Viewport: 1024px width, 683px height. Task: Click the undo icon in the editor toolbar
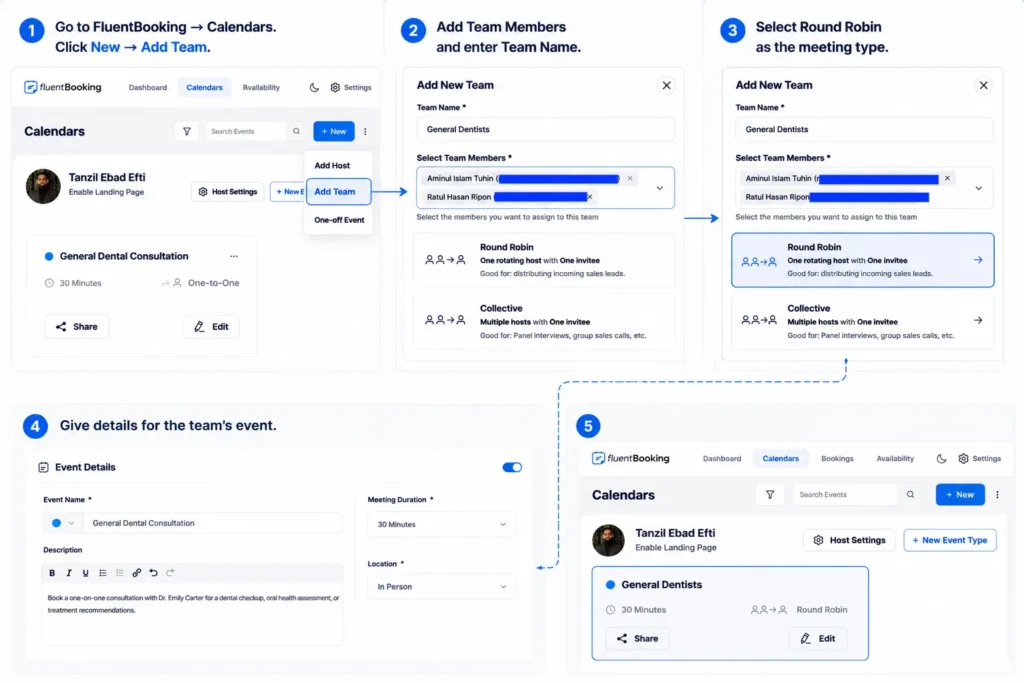click(x=153, y=573)
